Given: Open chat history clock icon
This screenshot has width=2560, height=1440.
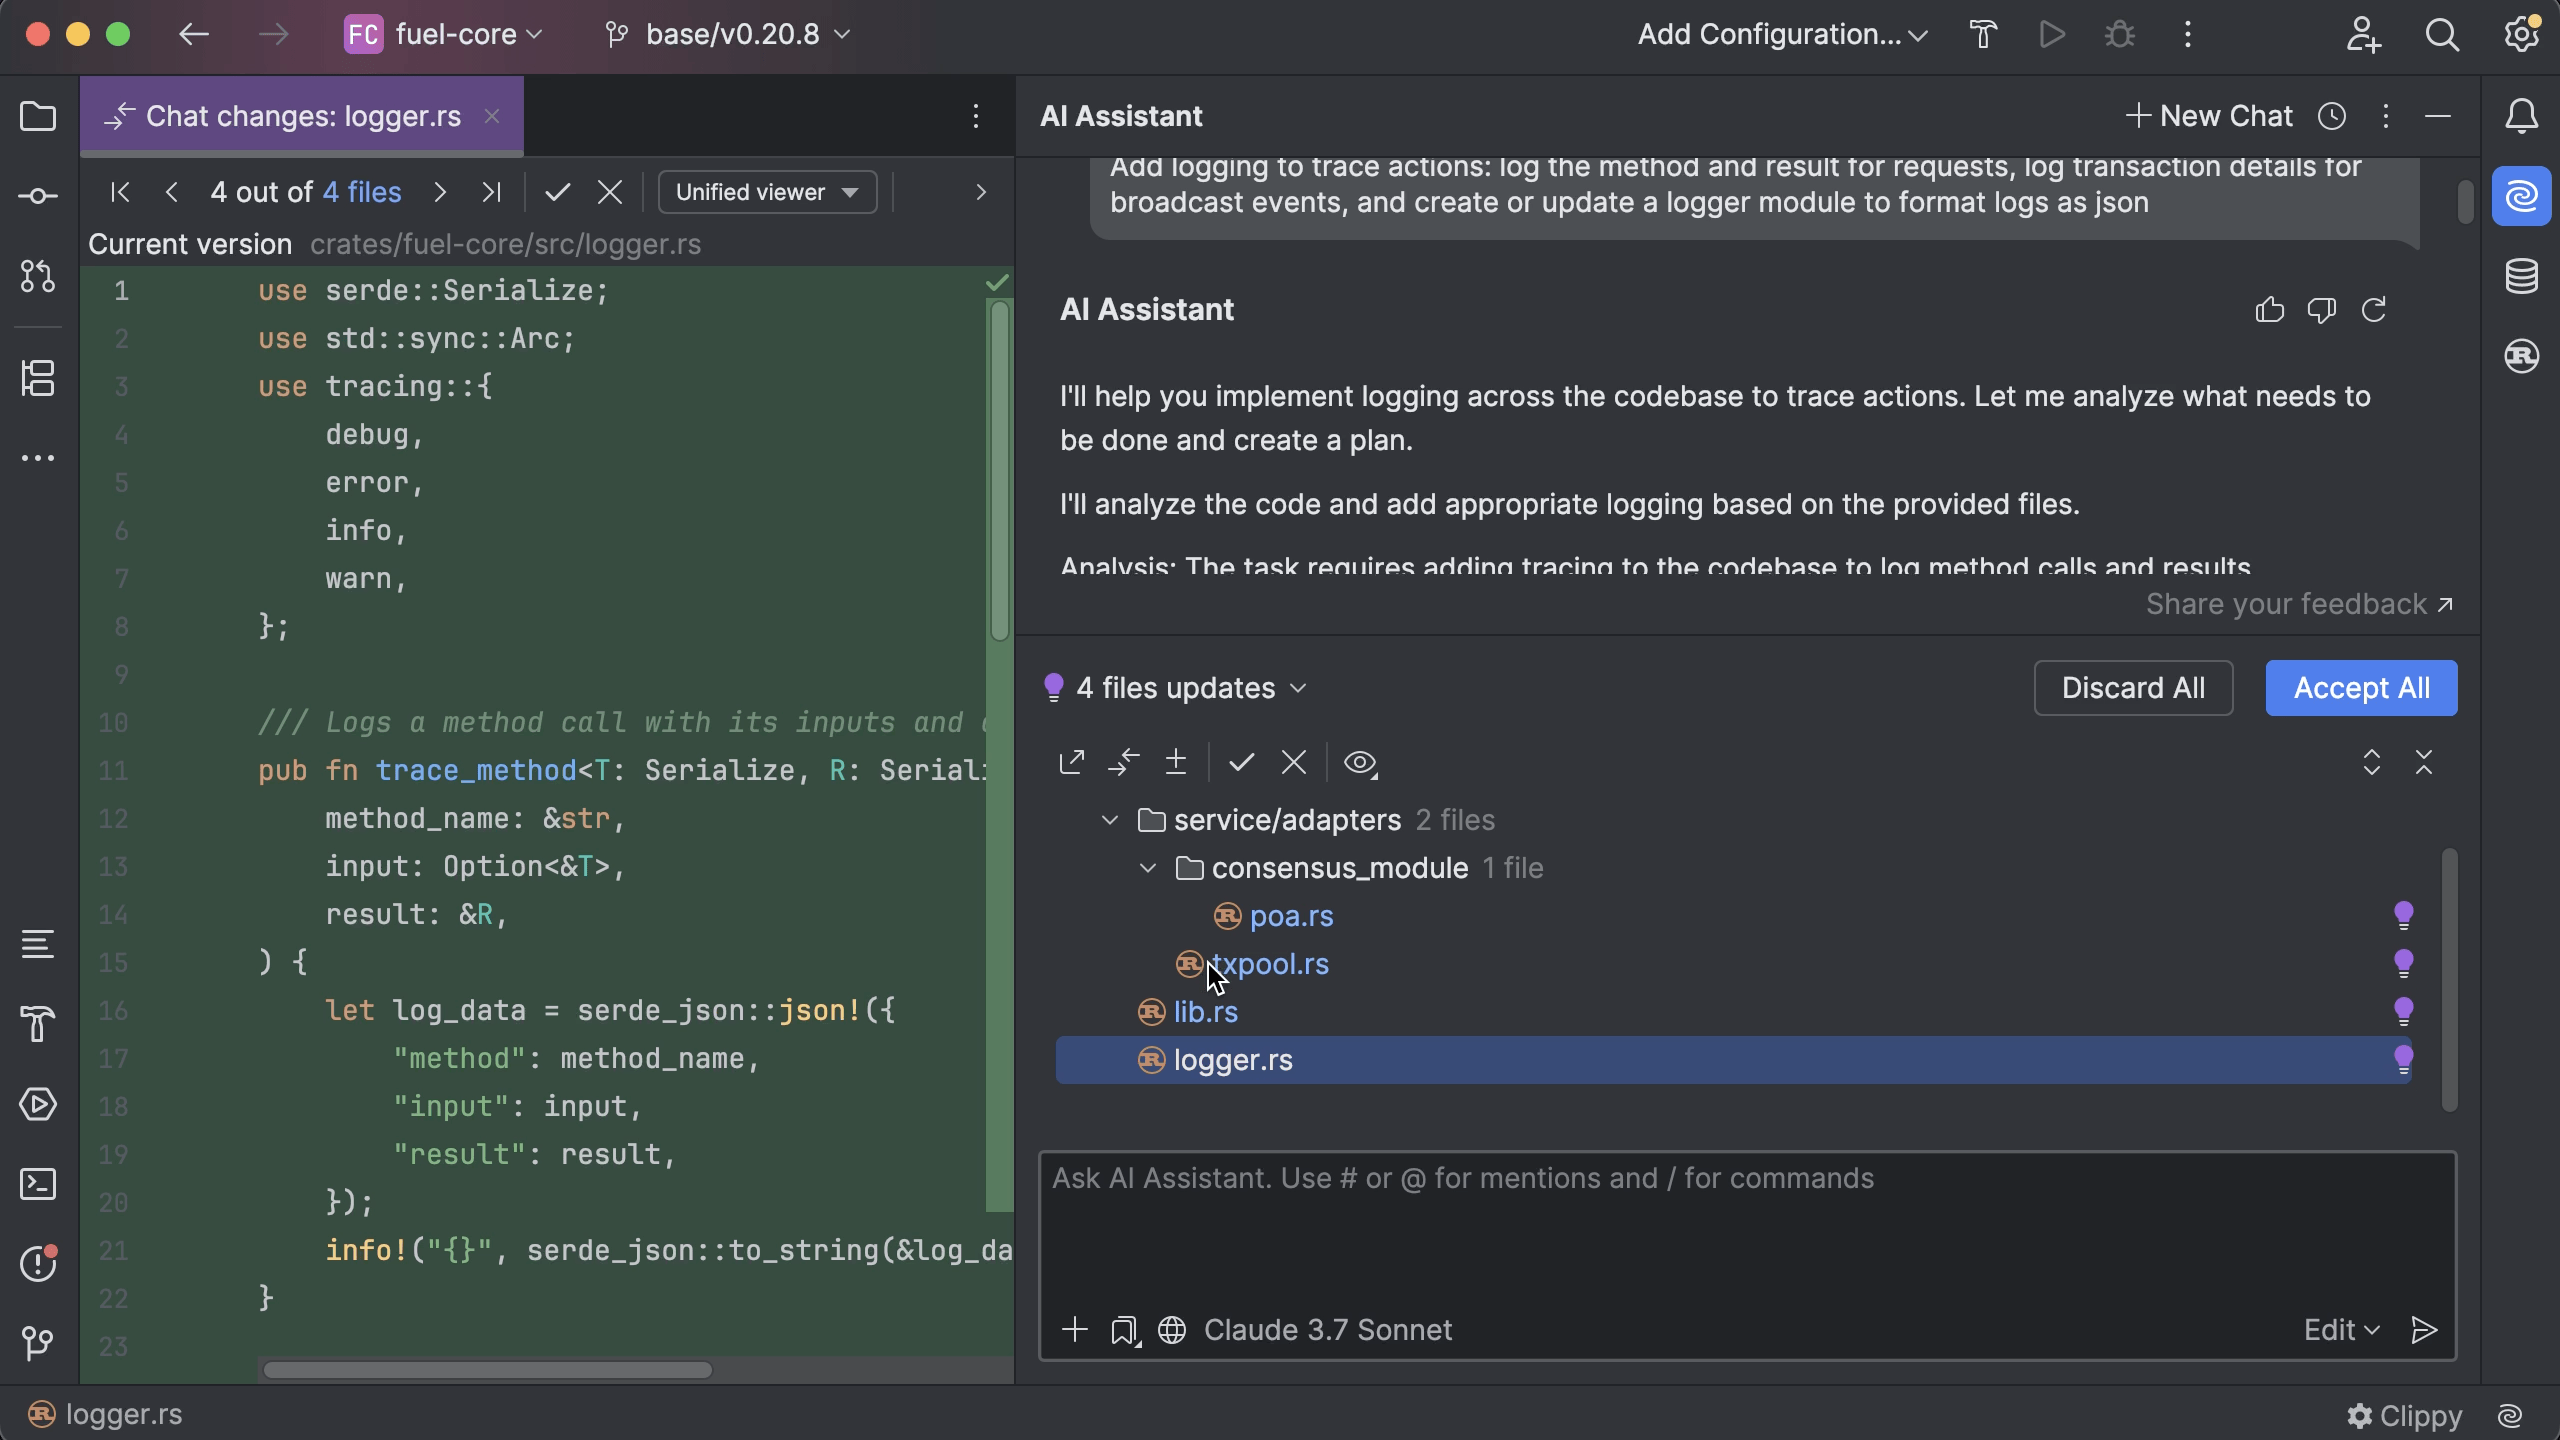Looking at the screenshot, I should point(2331,116).
